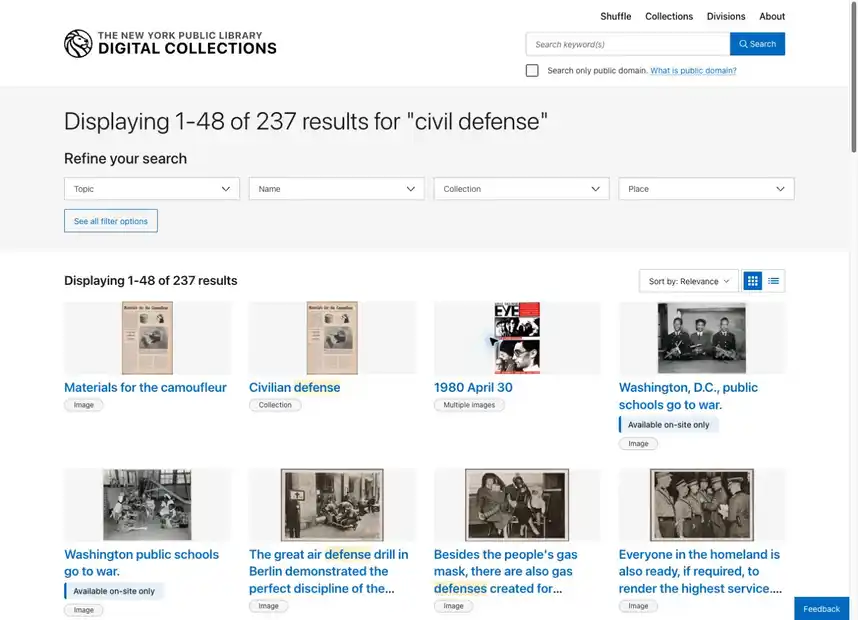Click the 1980 April 30 EYE magazine thumbnail
The height and width of the screenshot is (620, 858).
click(517, 338)
